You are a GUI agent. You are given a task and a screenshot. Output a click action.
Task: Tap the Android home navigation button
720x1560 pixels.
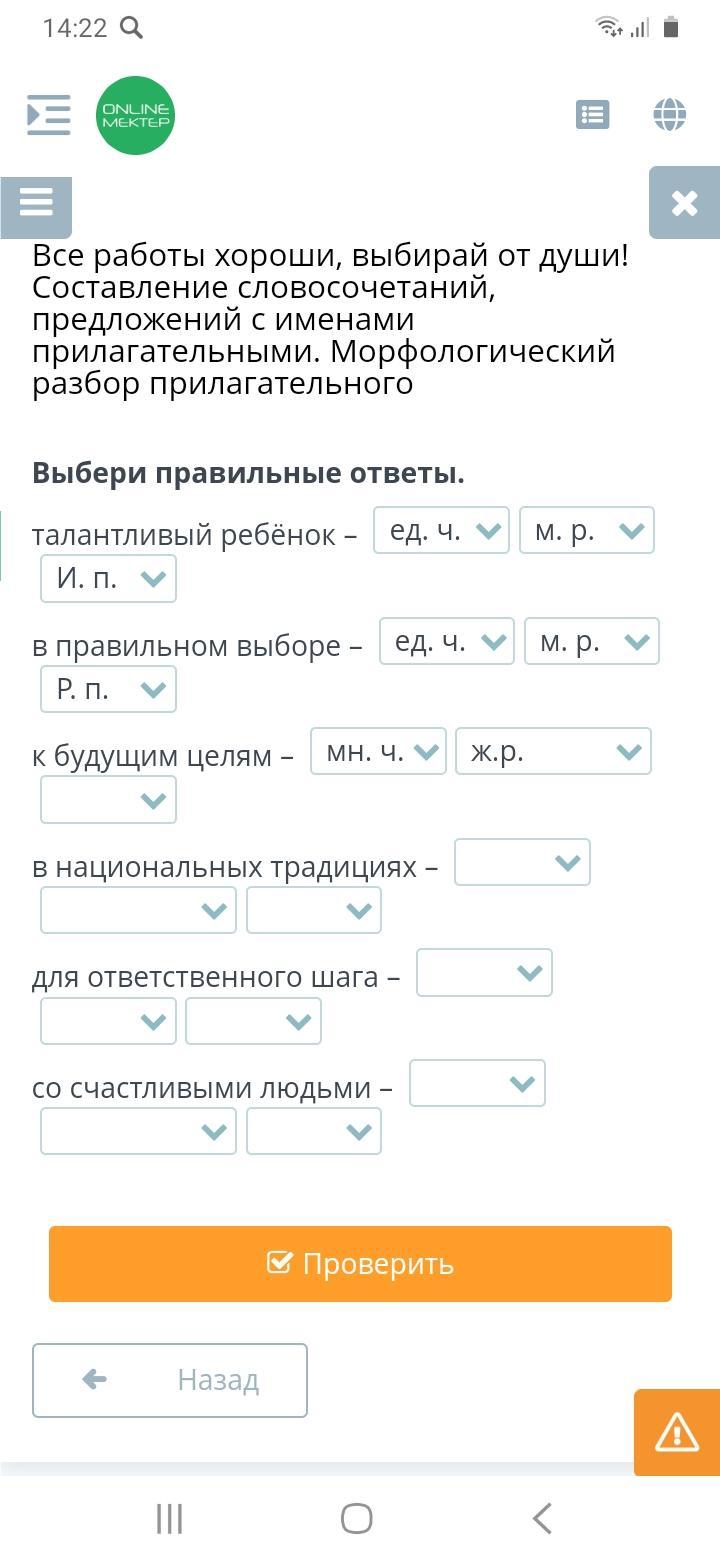[x=357, y=1519]
